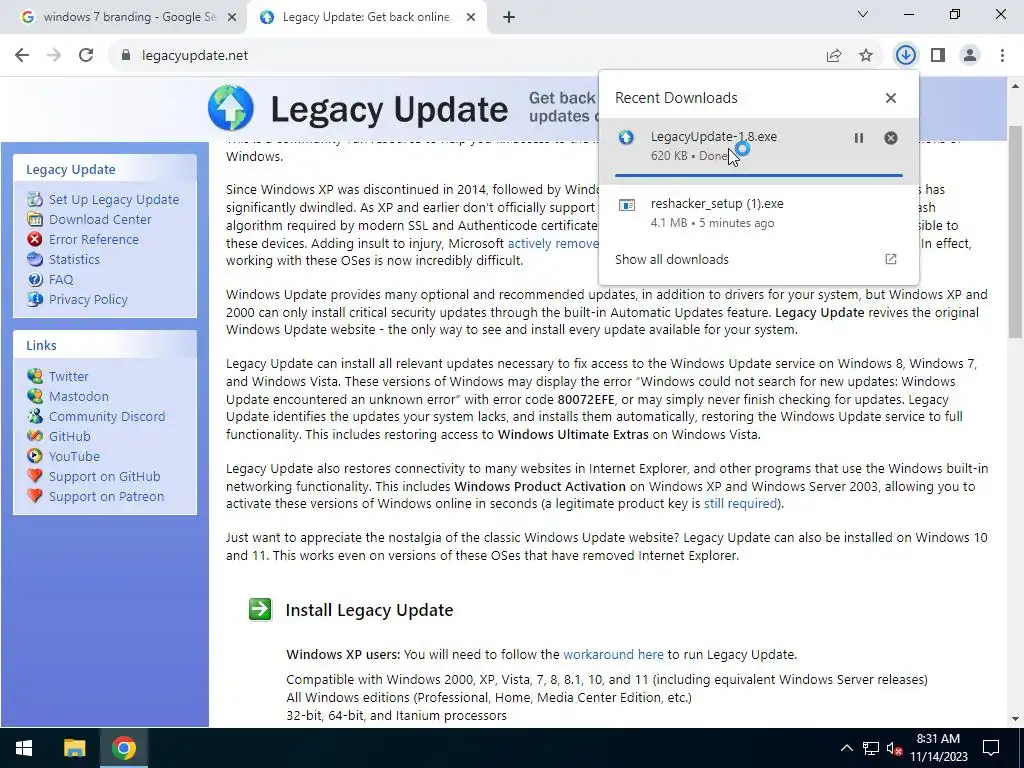The width and height of the screenshot is (1024, 768).
Task: Open the YouTube link in sidebar
Action: tap(74, 456)
